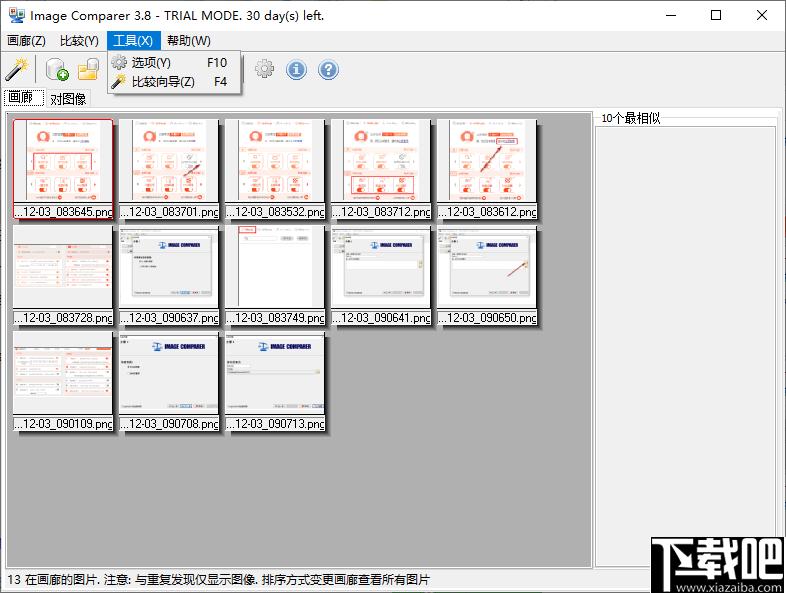Click the blue info about icon
The image size is (786, 593).
296,69
